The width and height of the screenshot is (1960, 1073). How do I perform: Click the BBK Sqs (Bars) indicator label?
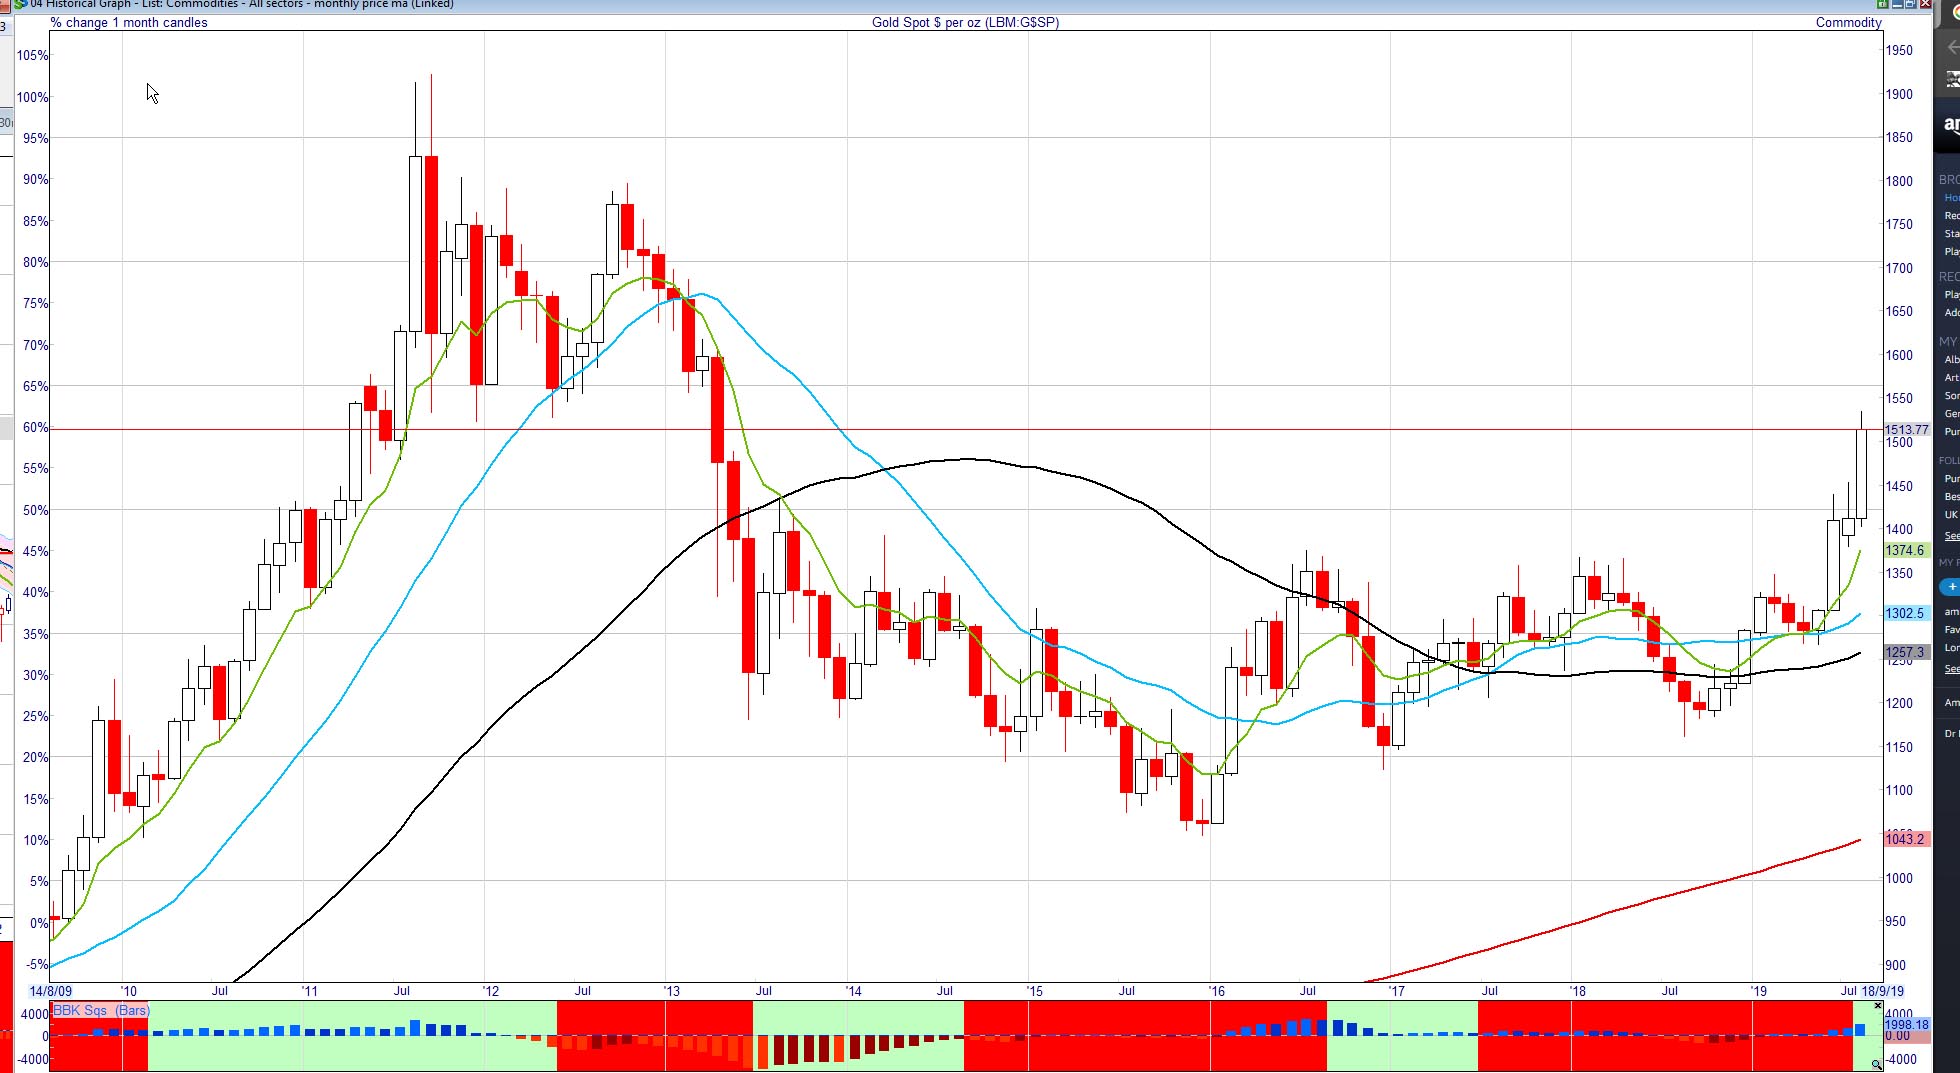(x=101, y=1010)
